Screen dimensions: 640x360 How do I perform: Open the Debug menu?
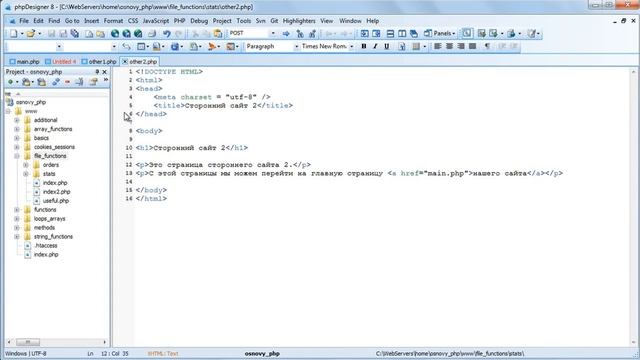pos(199,21)
